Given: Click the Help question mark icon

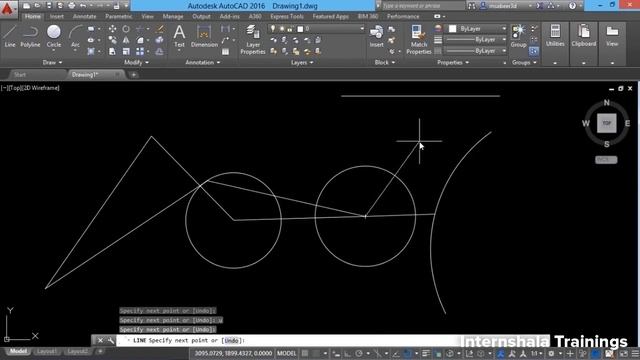Looking at the screenshot, I should click(572, 6).
